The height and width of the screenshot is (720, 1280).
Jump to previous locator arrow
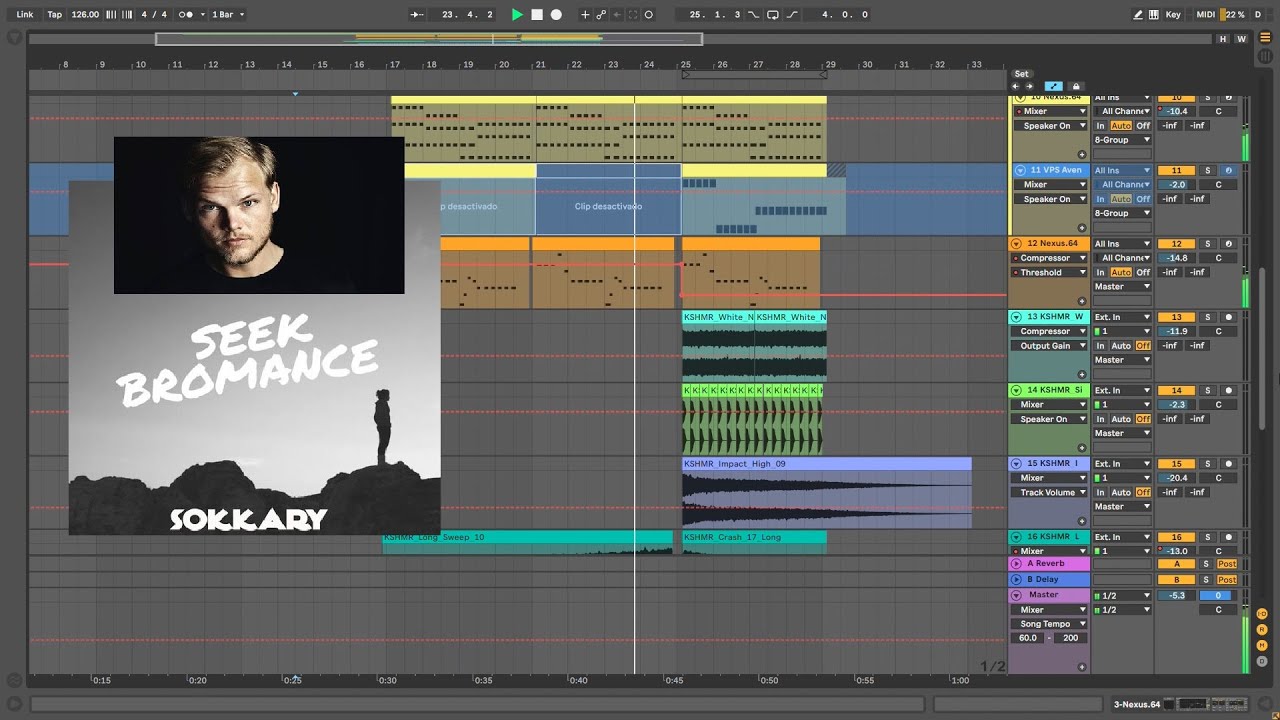click(x=1017, y=86)
